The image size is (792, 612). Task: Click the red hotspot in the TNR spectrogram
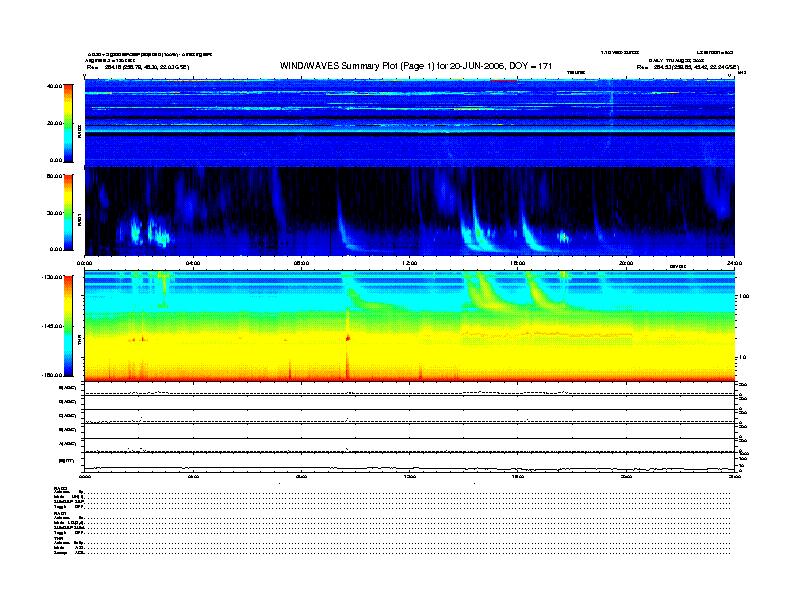coord(348,338)
